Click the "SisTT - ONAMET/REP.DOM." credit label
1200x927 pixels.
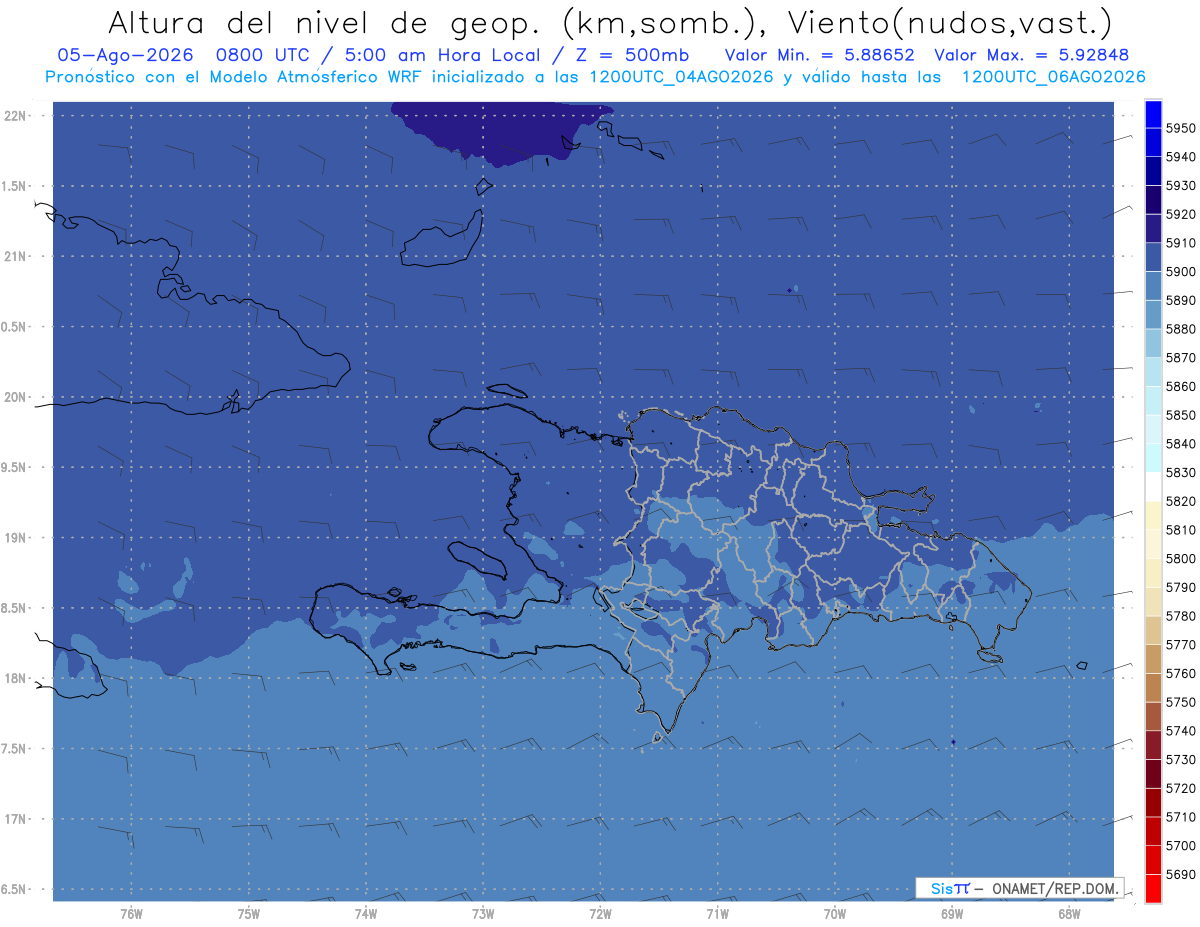coord(1019,888)
